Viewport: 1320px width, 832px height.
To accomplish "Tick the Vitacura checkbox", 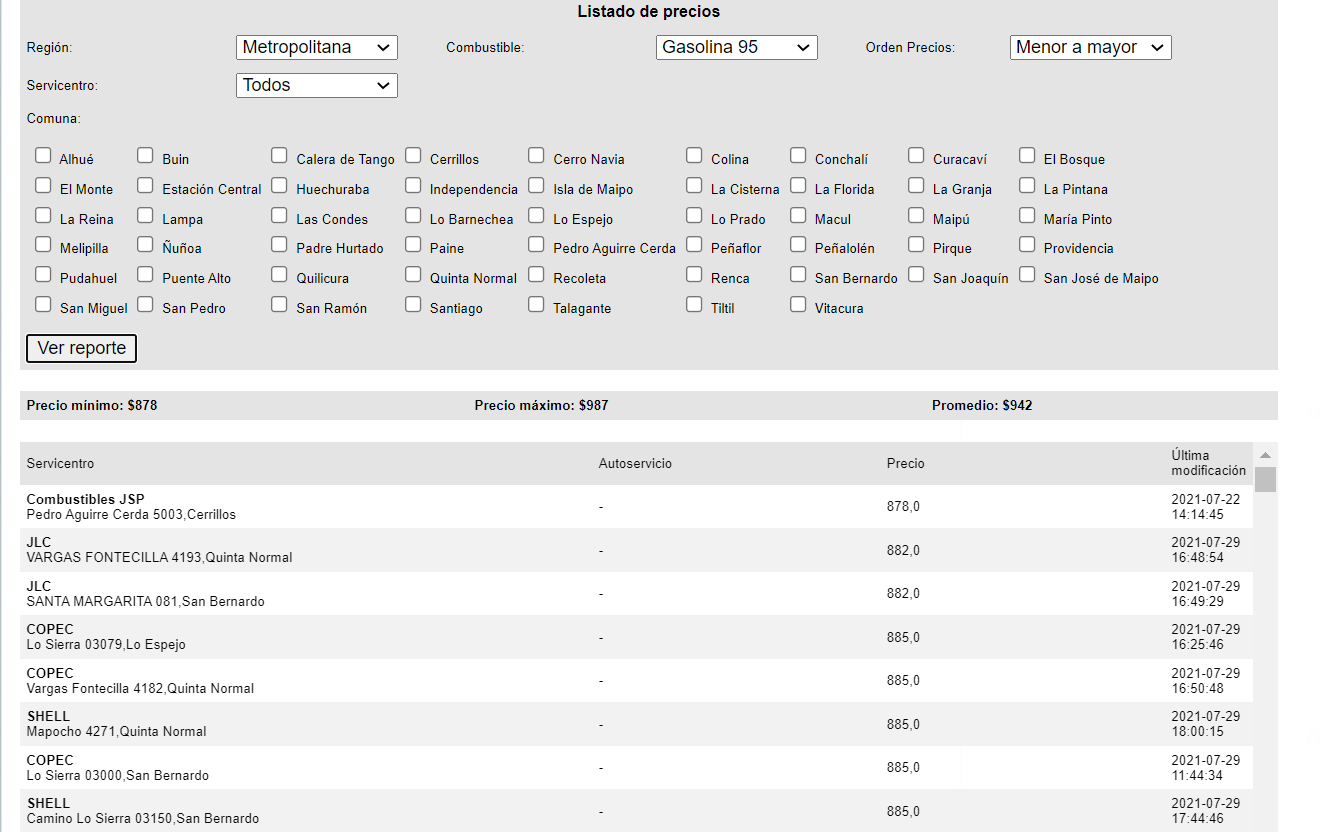I will click(x=798, y=305).
